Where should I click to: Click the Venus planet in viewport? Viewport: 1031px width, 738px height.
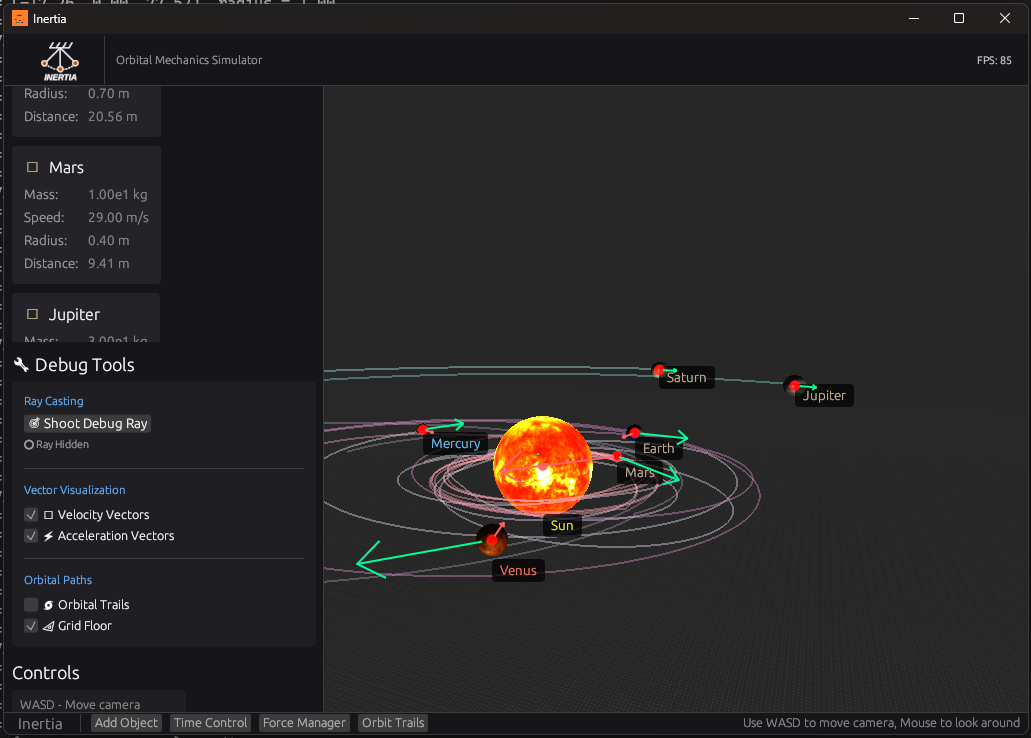(x=491, y=540)
